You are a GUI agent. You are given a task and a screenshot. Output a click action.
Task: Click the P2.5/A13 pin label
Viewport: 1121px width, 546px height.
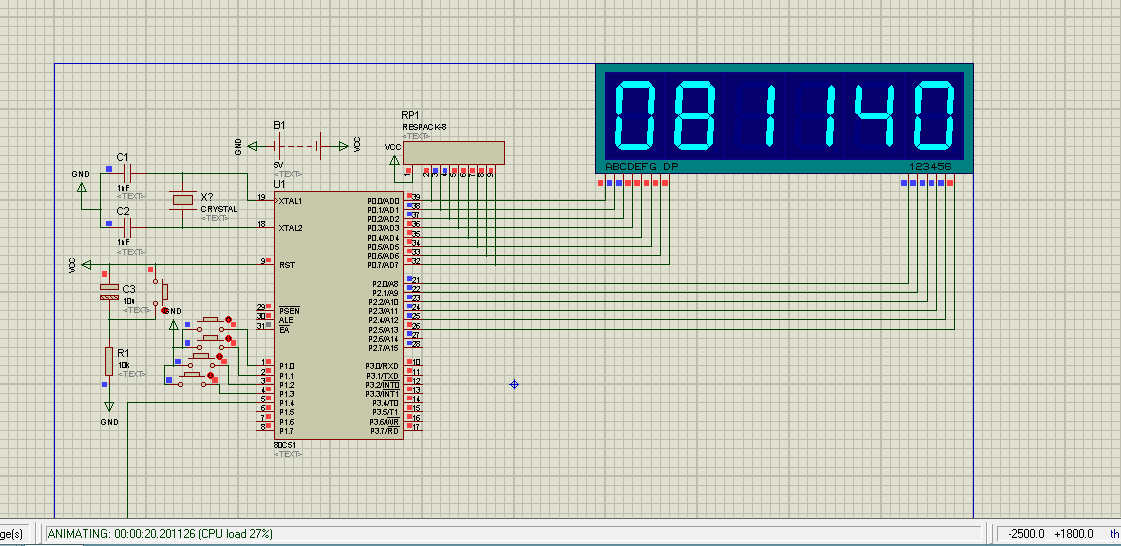tap(383, 330)
